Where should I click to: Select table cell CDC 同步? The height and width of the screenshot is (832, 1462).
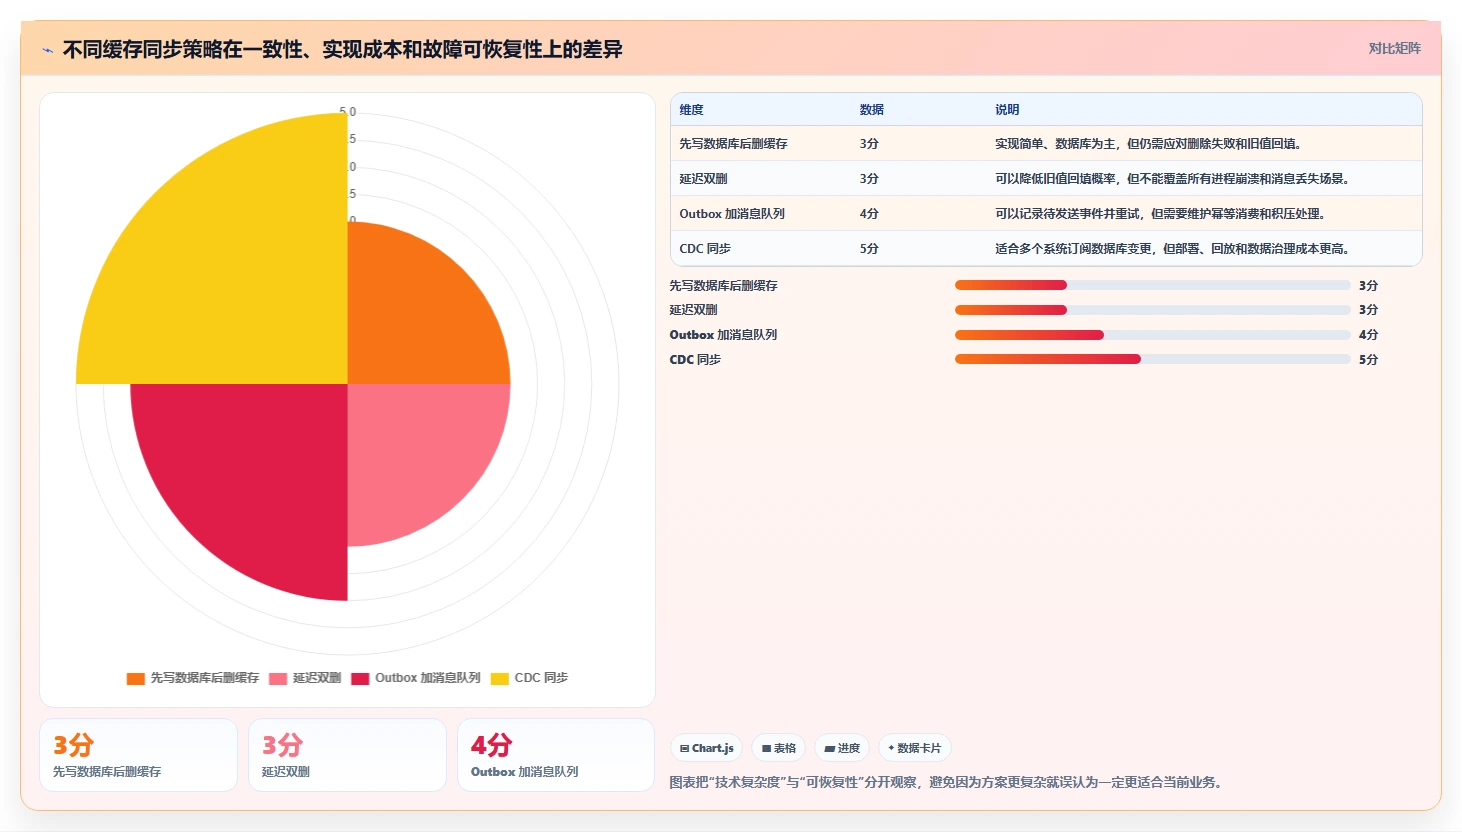704,249
